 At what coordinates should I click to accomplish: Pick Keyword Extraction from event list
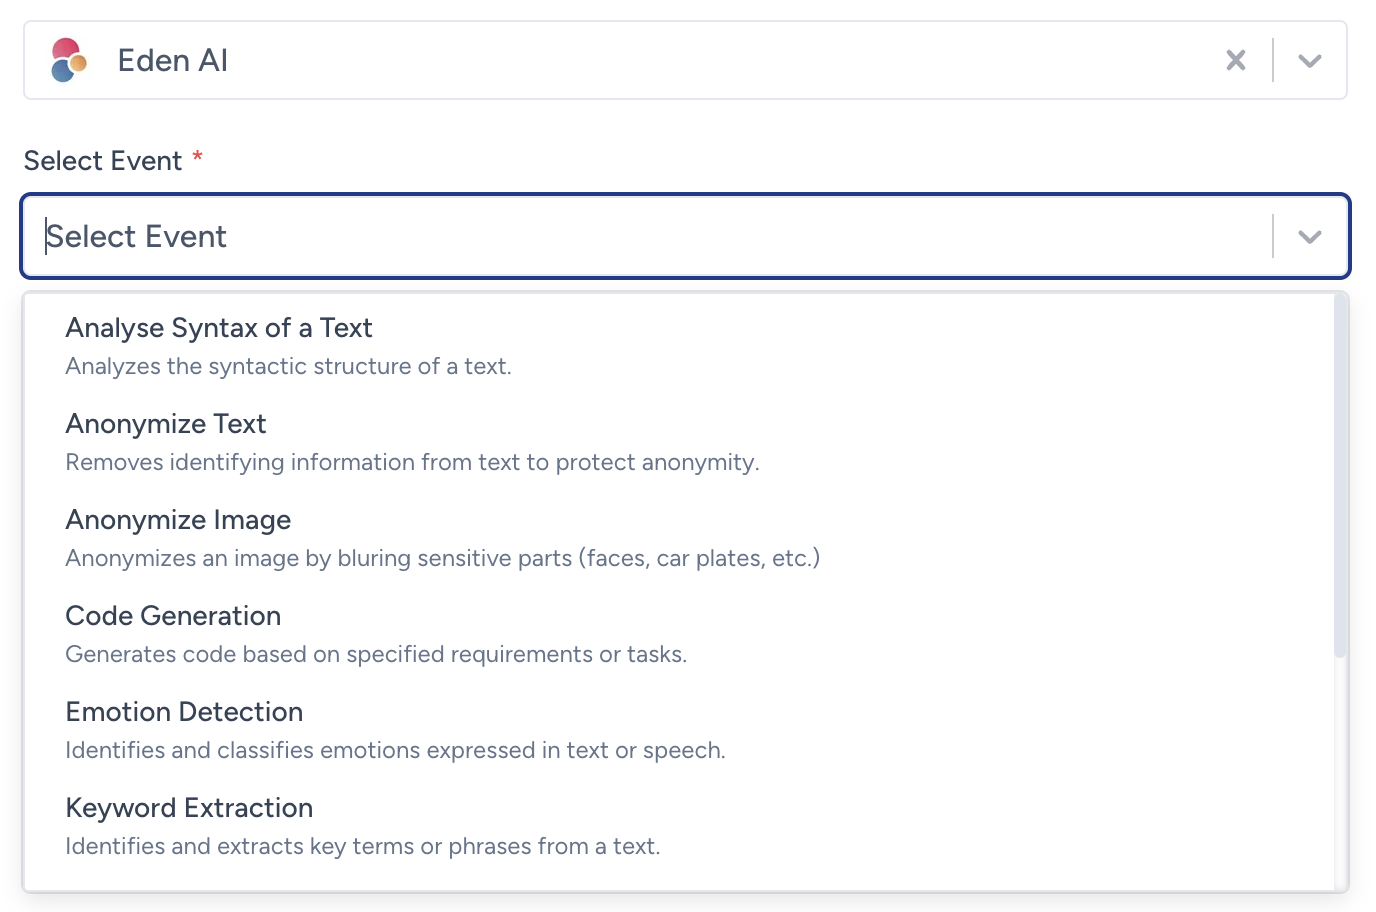point(679,826)
